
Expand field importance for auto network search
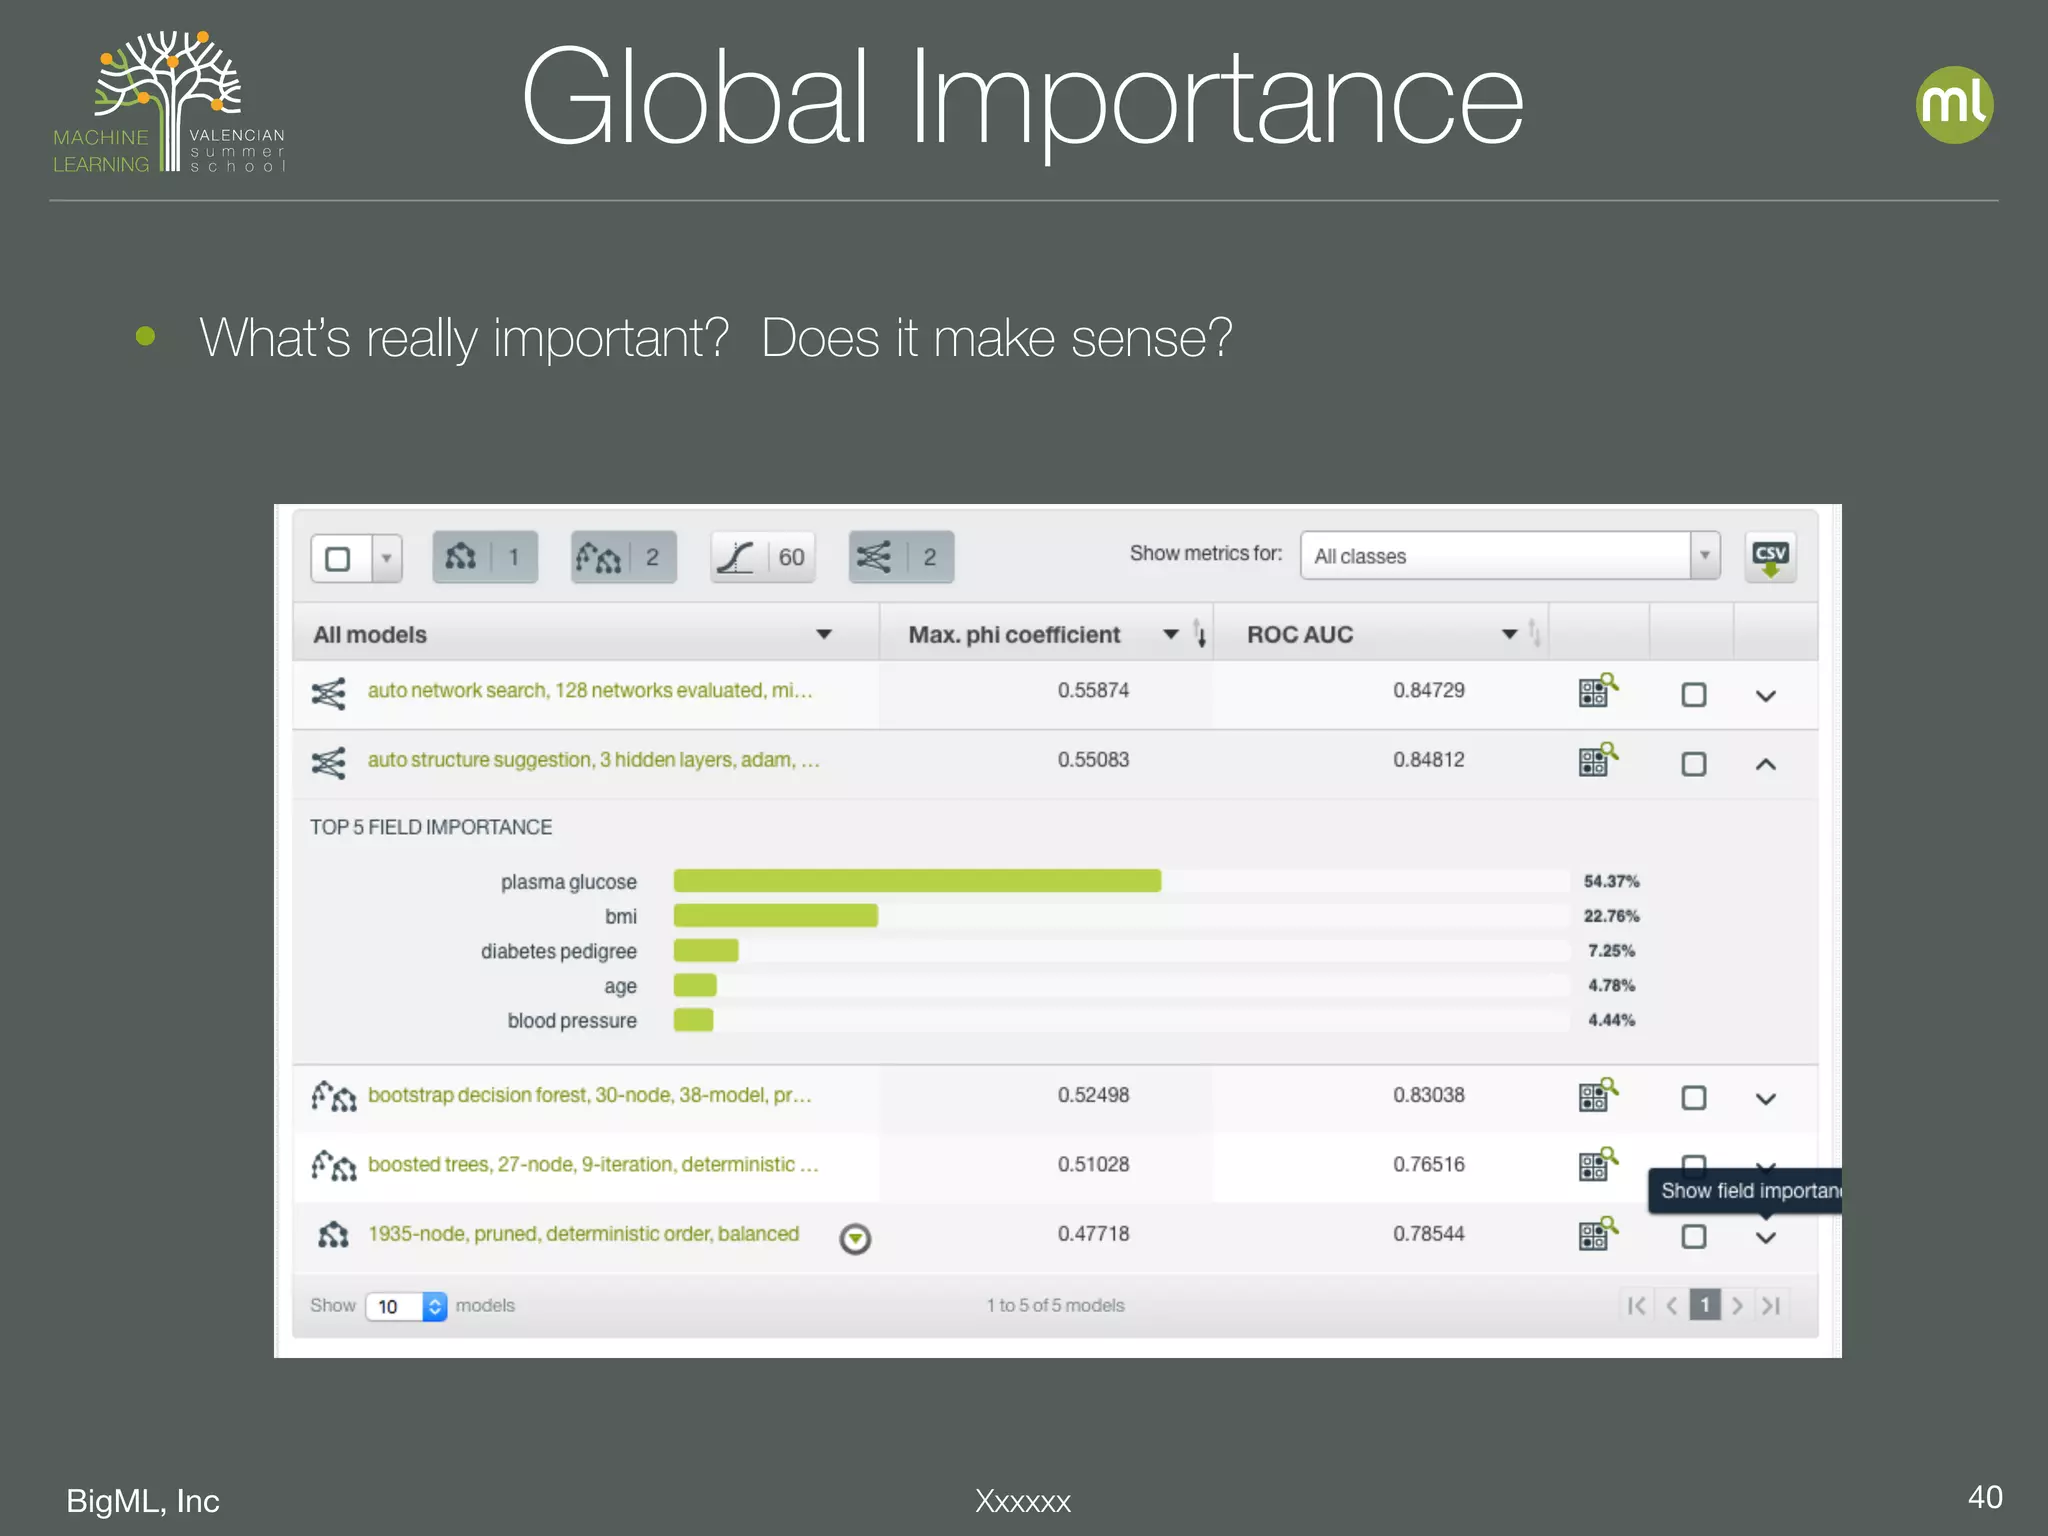1766,696
